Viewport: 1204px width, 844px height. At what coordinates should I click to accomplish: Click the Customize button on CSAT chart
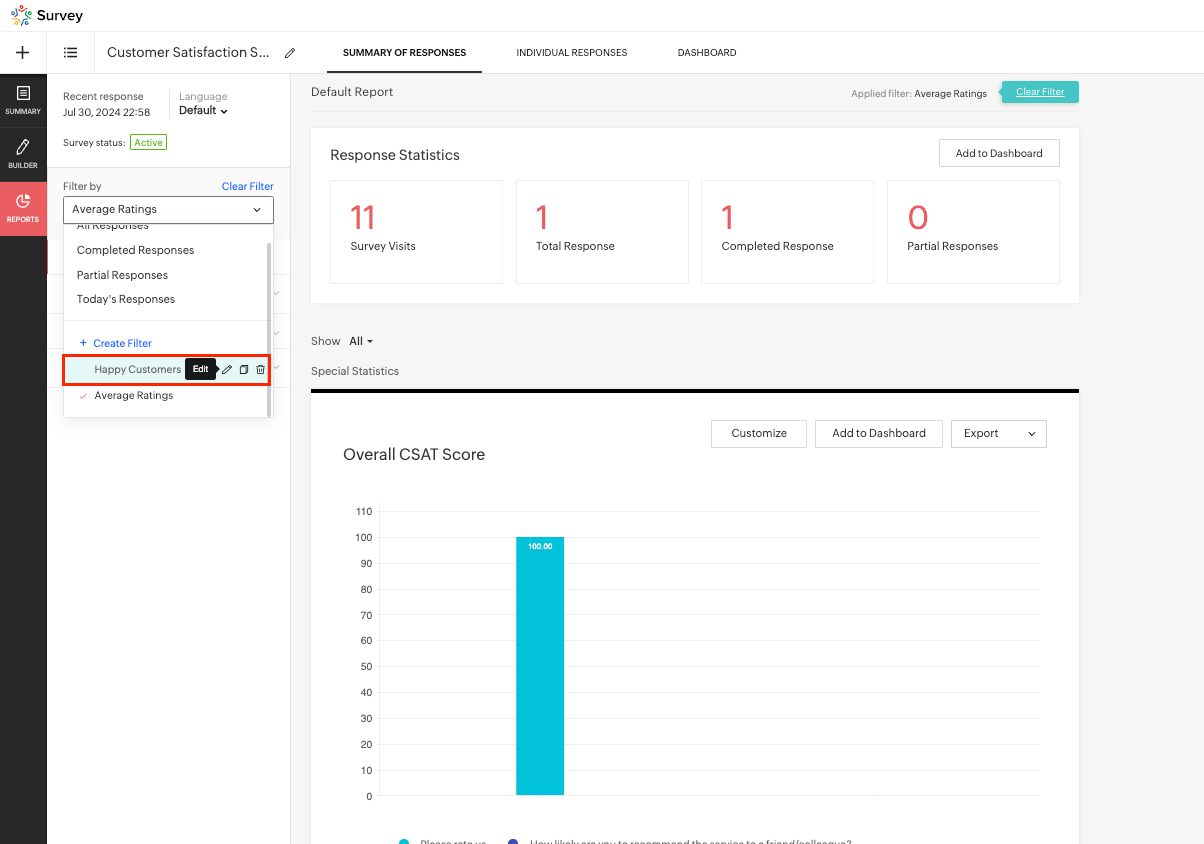(x=758, y=433)
